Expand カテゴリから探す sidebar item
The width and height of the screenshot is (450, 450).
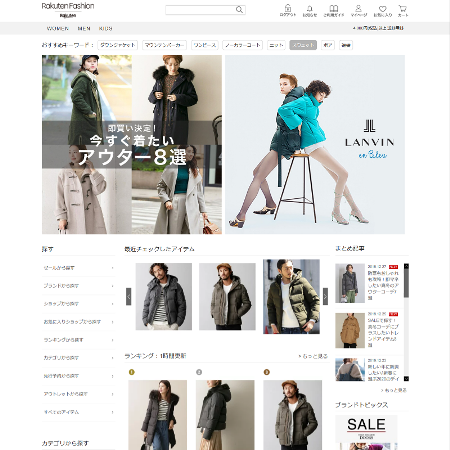[x=79, y=358]
